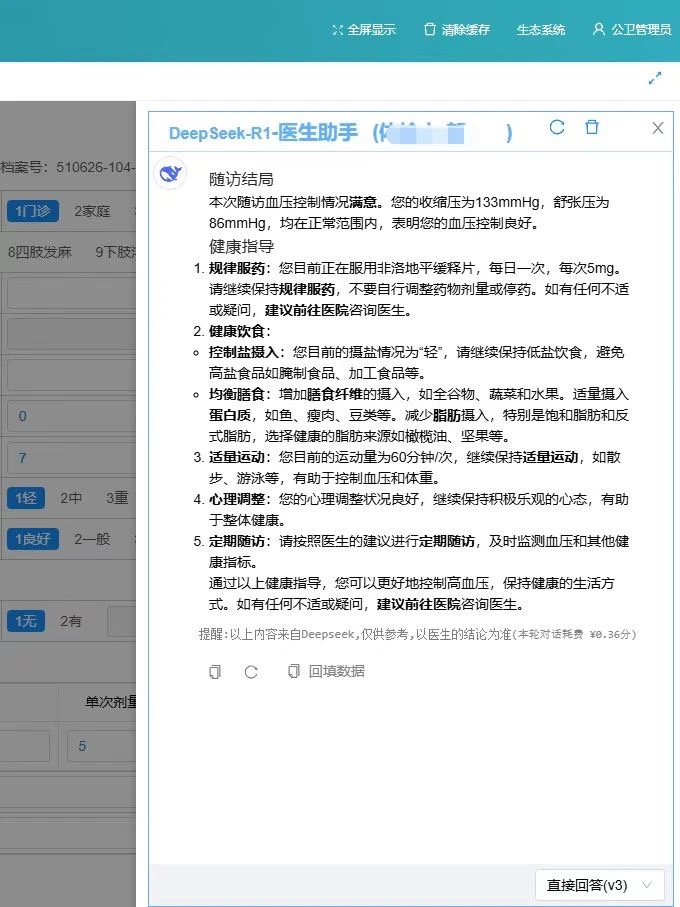The width and height of the screenshot is (680, 907).
Task: Copy the AI response text
Action: click(214, 672)
